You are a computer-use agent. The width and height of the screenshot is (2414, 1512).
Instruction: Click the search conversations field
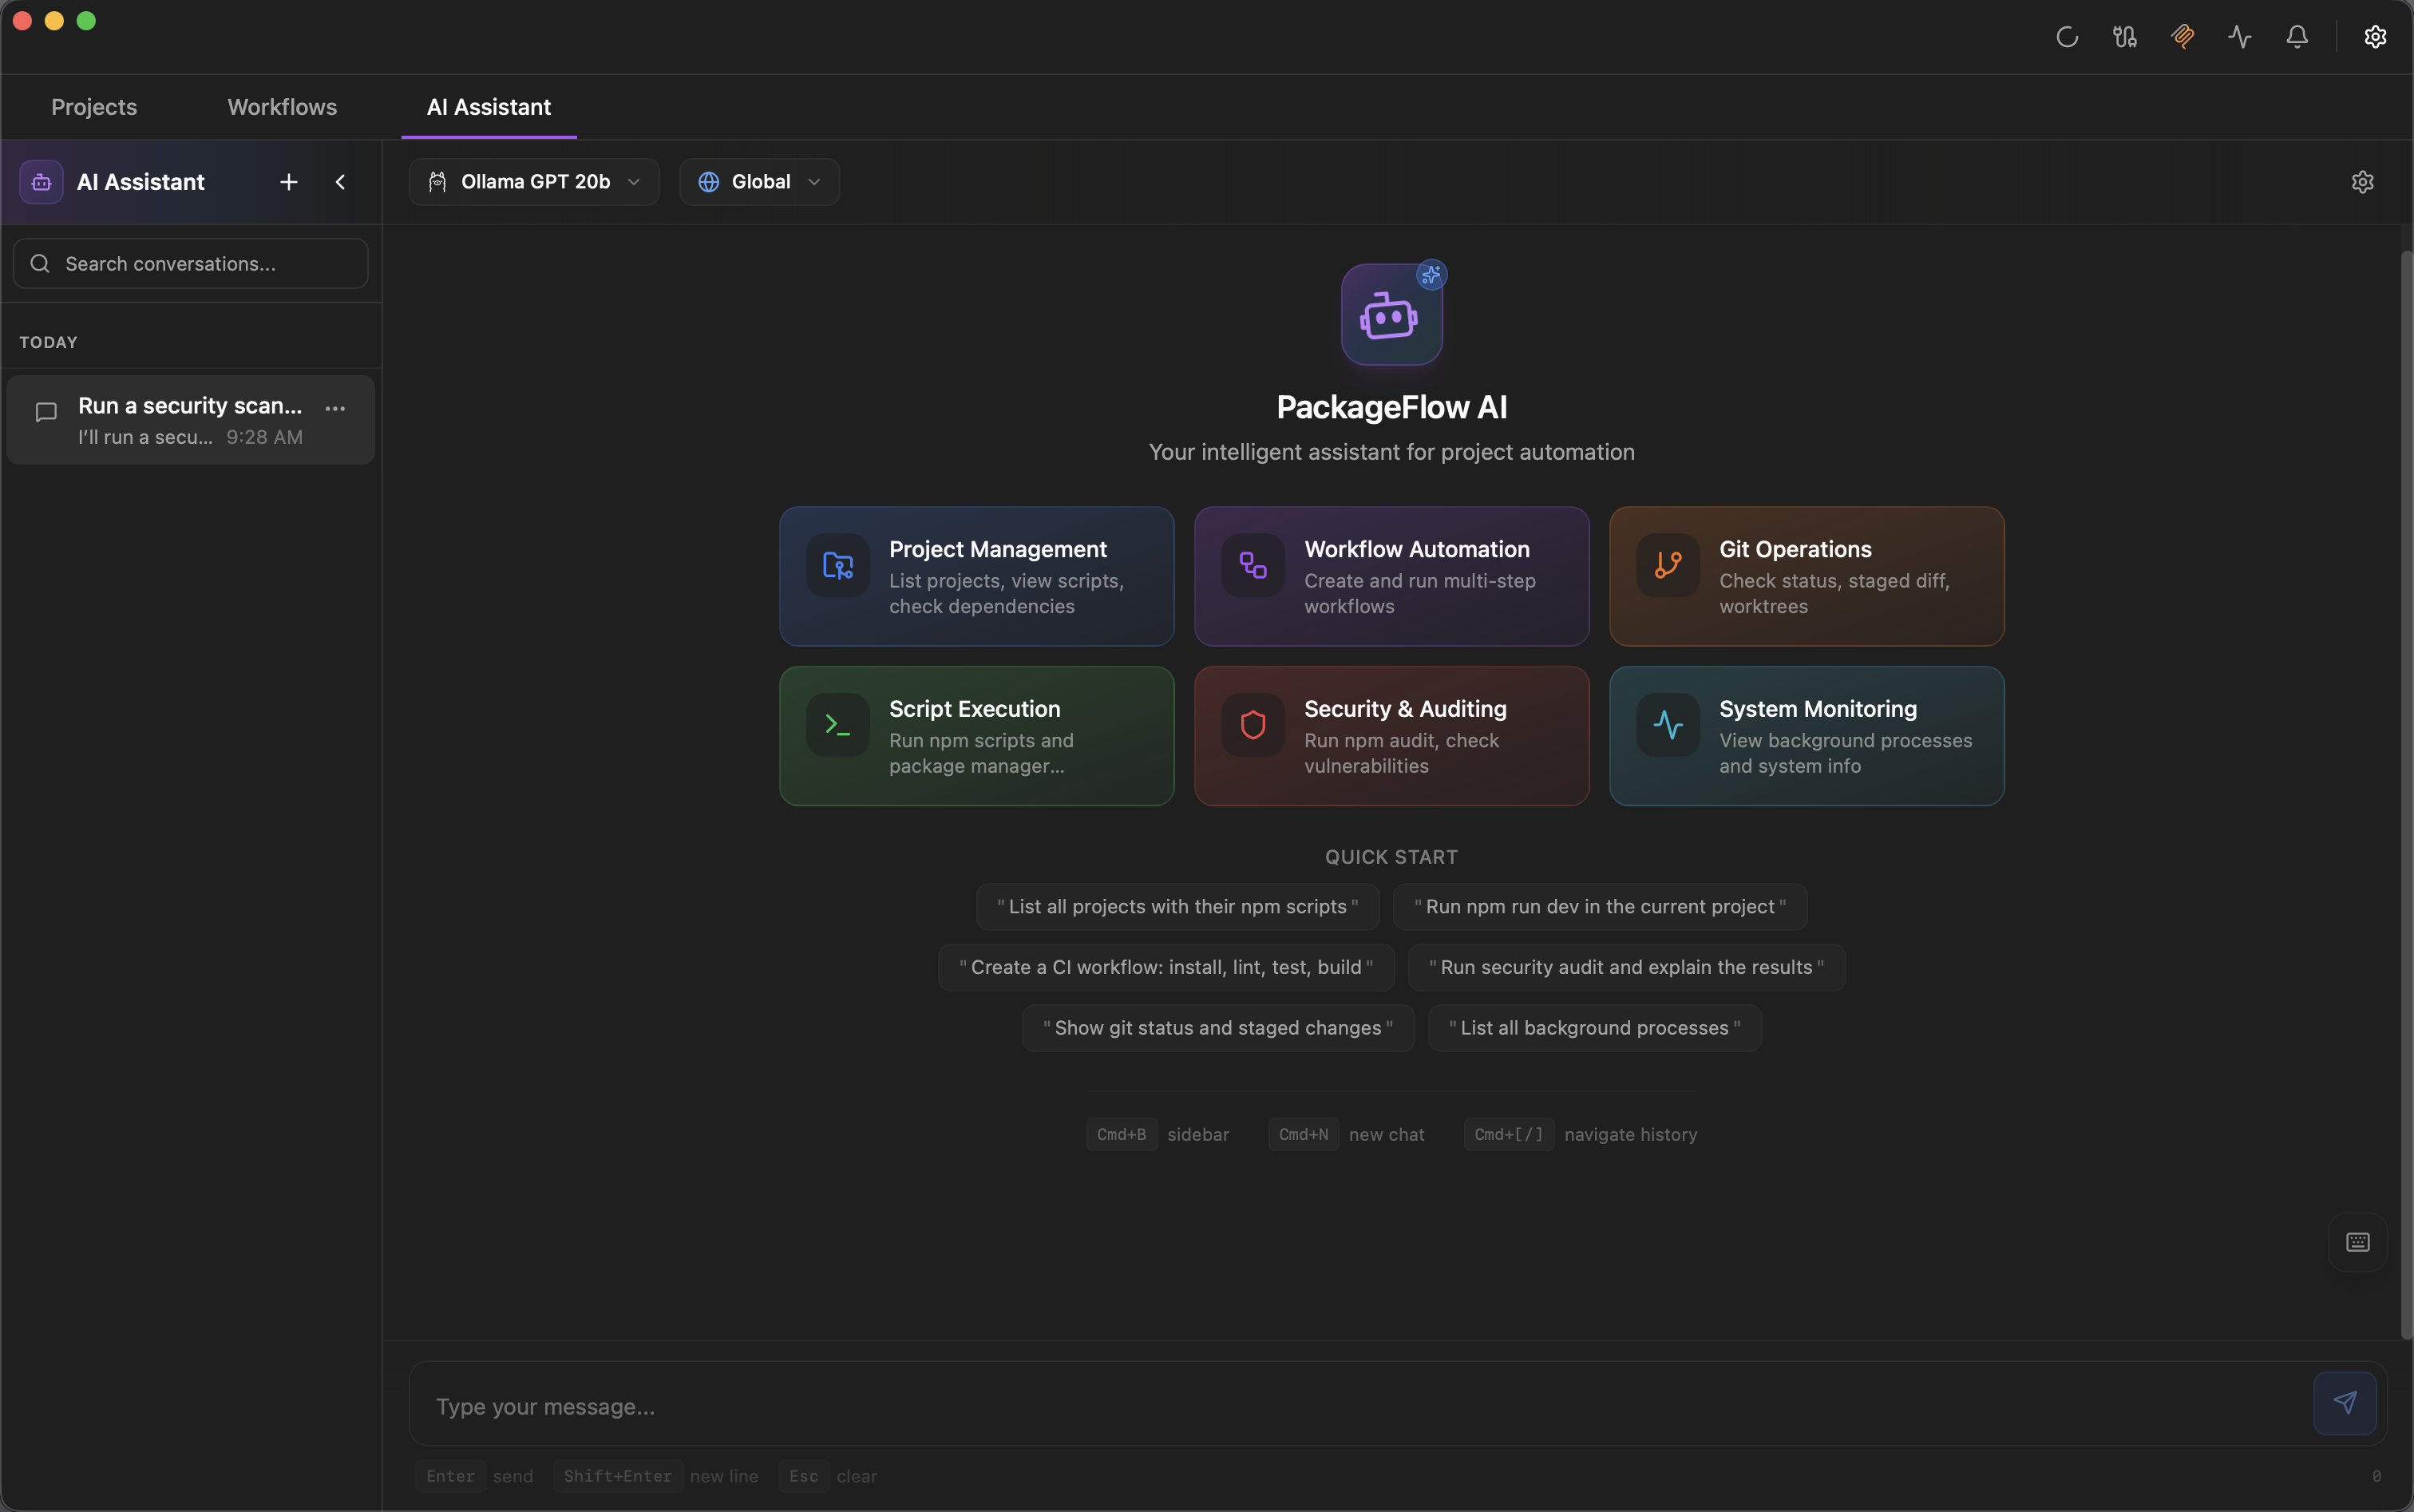point(189,263)
